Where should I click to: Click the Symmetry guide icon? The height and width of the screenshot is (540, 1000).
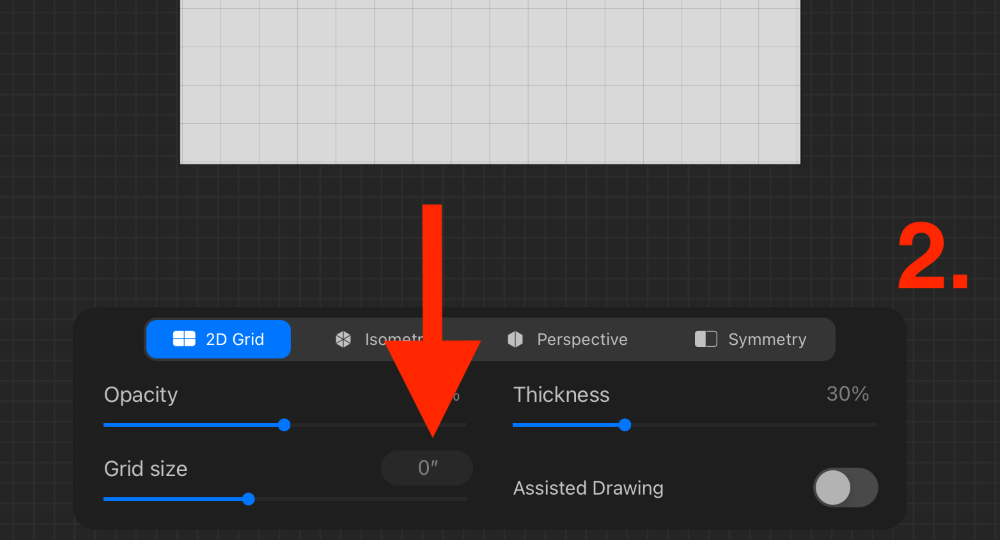(706, 339)
